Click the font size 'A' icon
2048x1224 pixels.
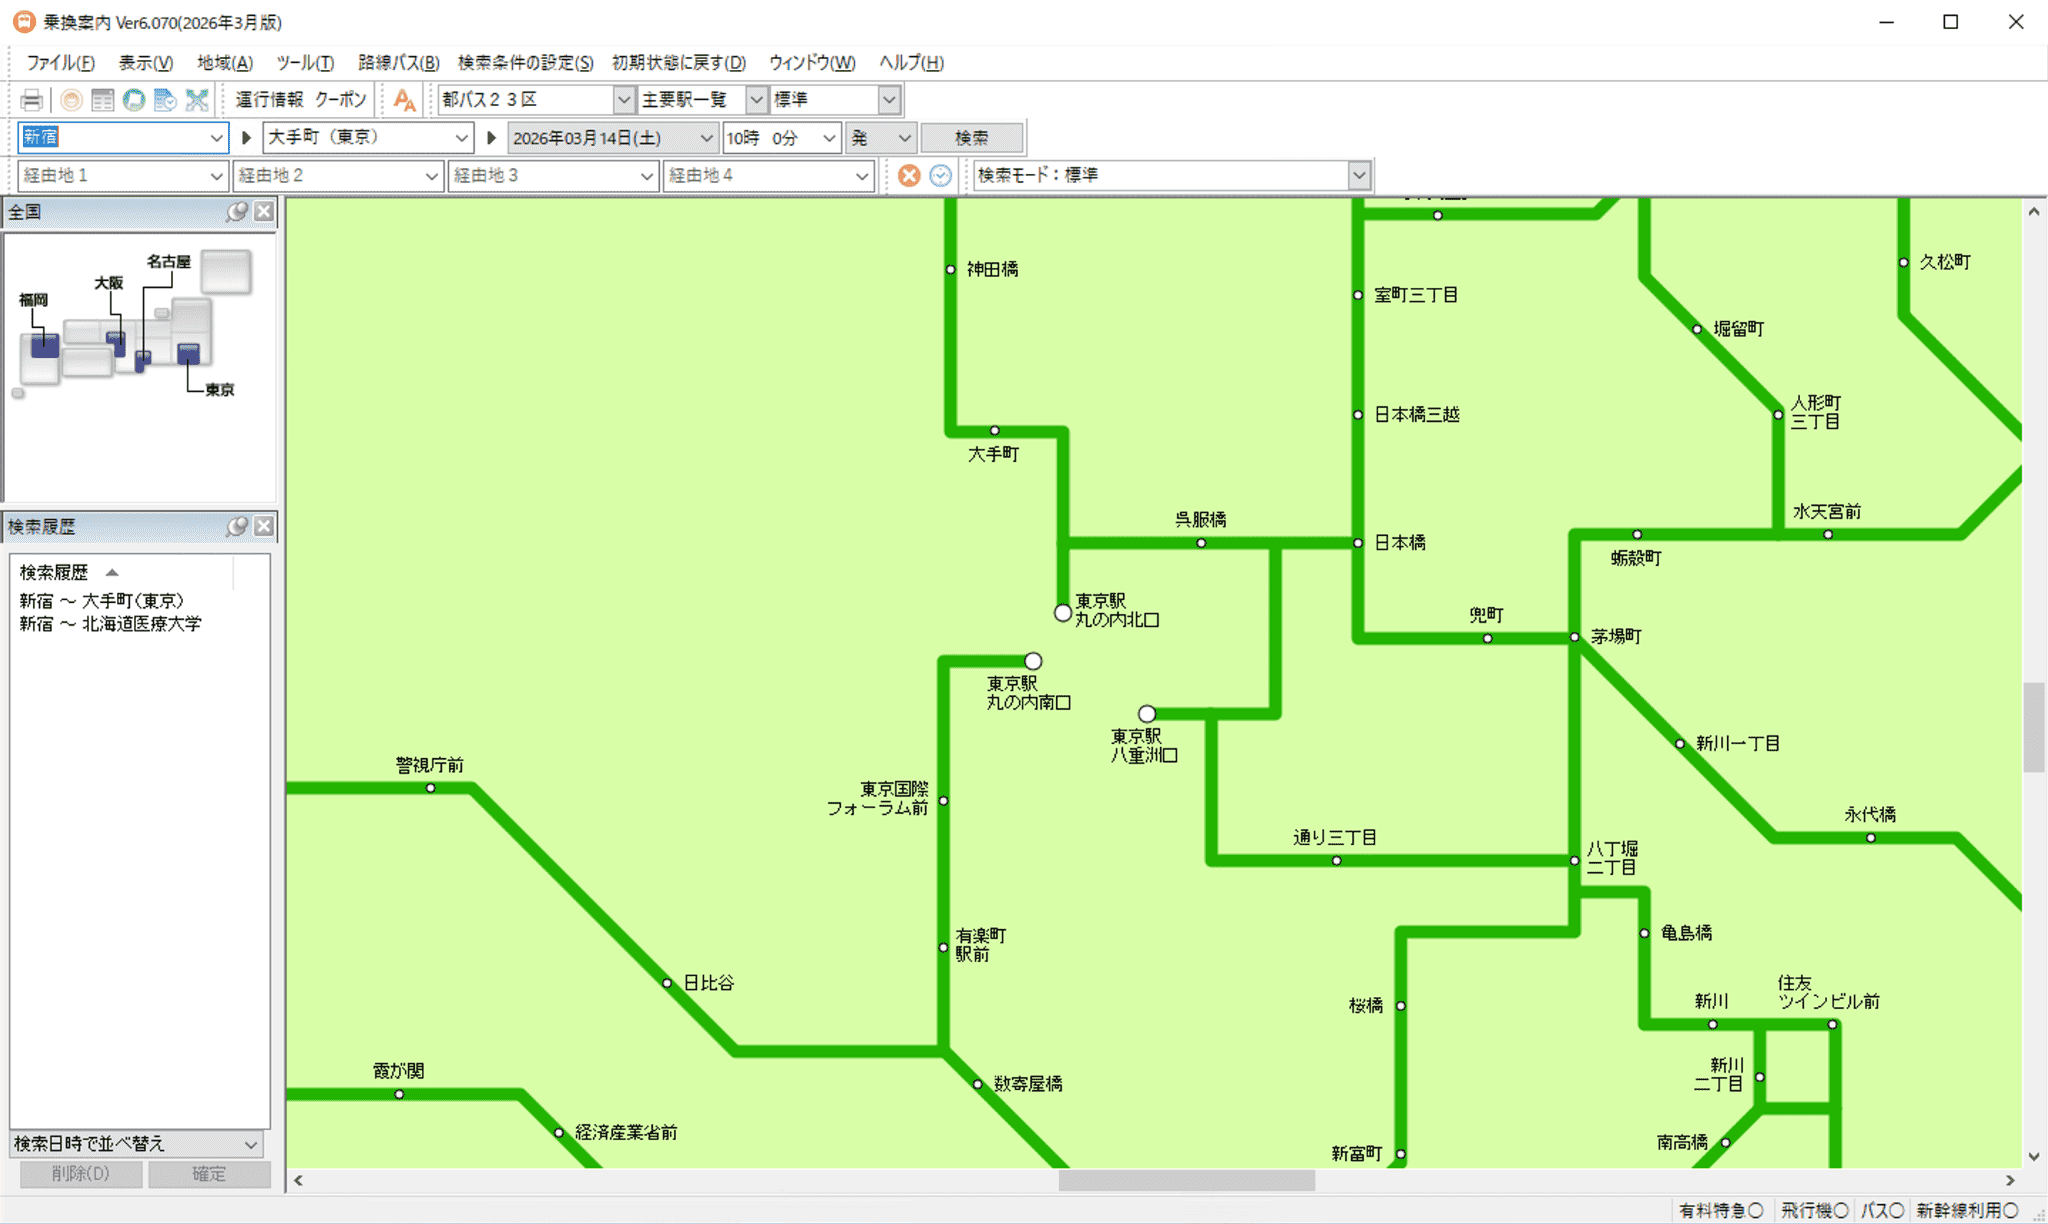click(404, 100)
